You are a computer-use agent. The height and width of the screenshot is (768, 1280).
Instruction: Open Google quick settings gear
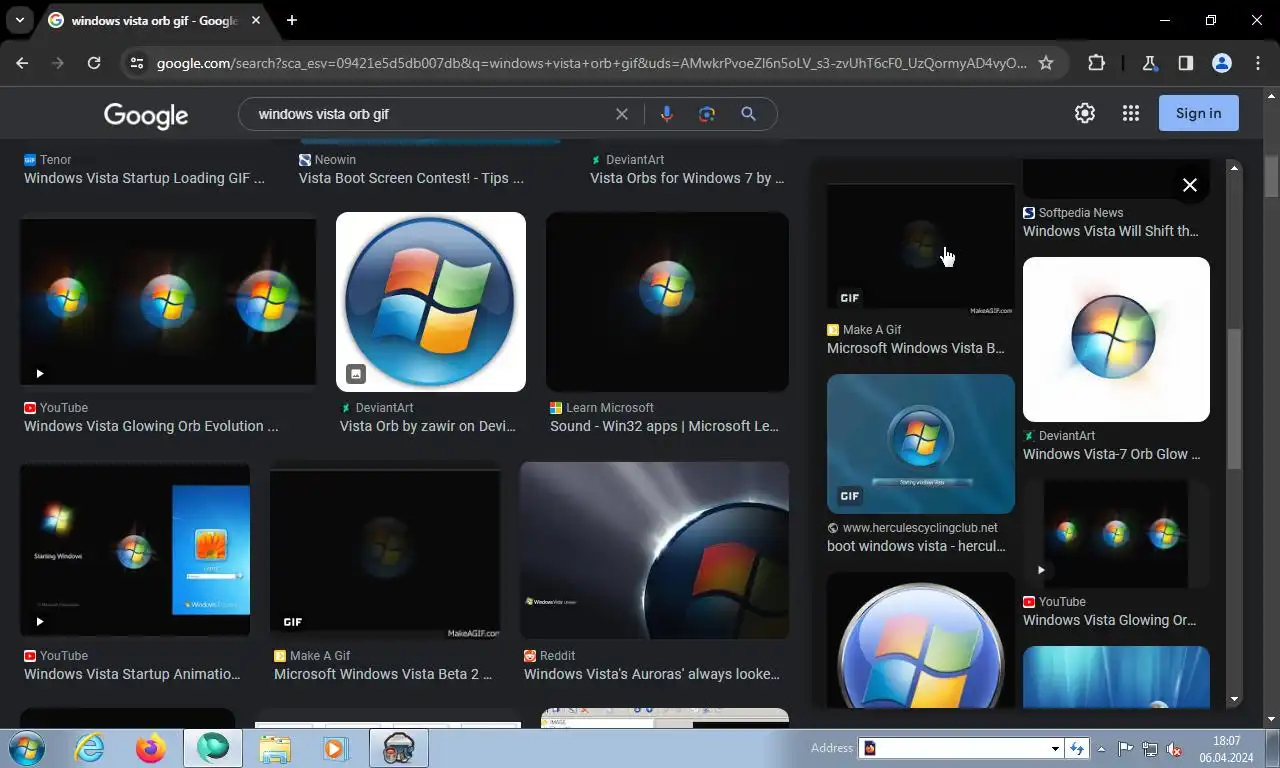[x=1085, y=113]
